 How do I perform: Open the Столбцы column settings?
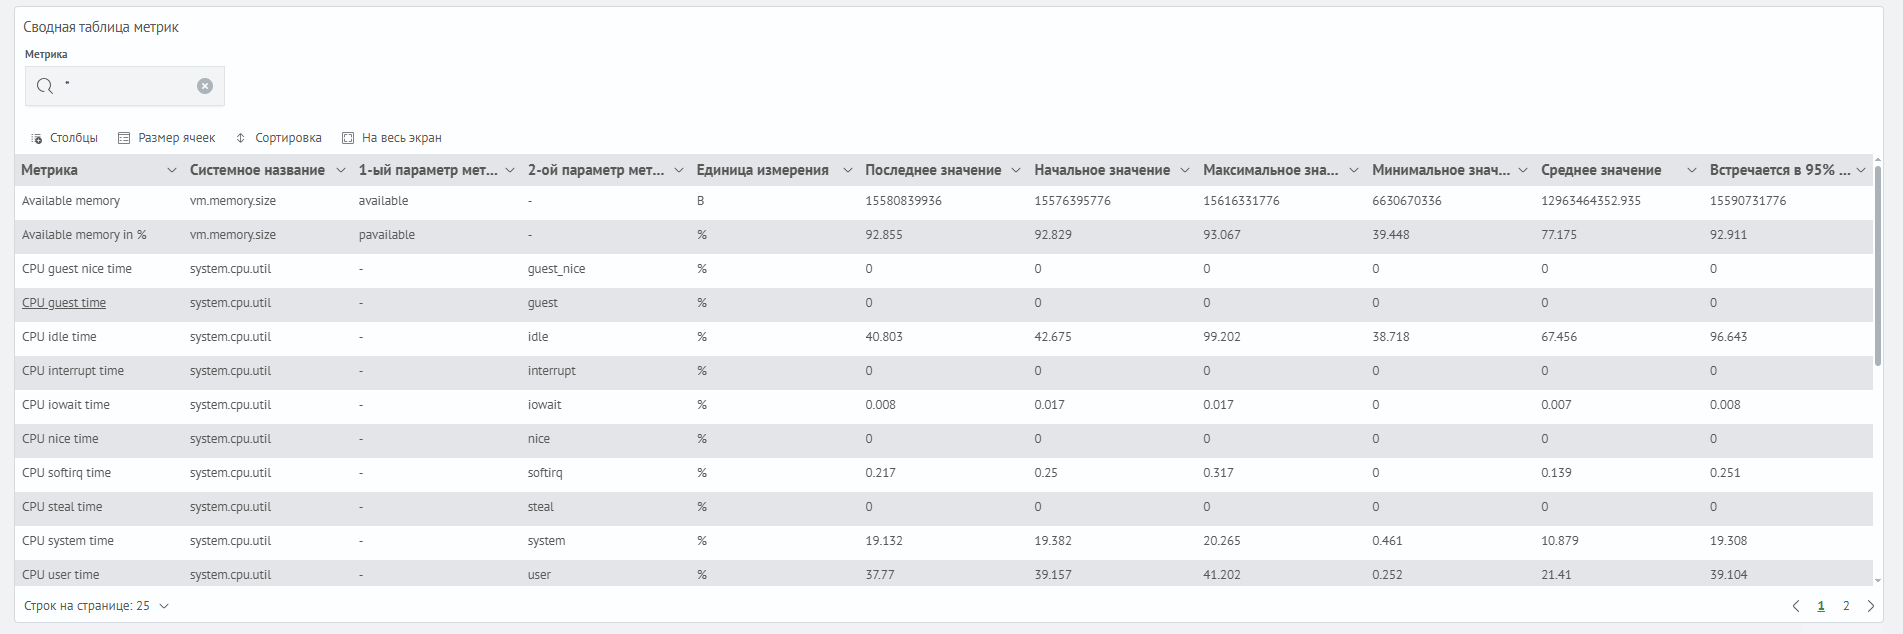[x=64, y=138]
